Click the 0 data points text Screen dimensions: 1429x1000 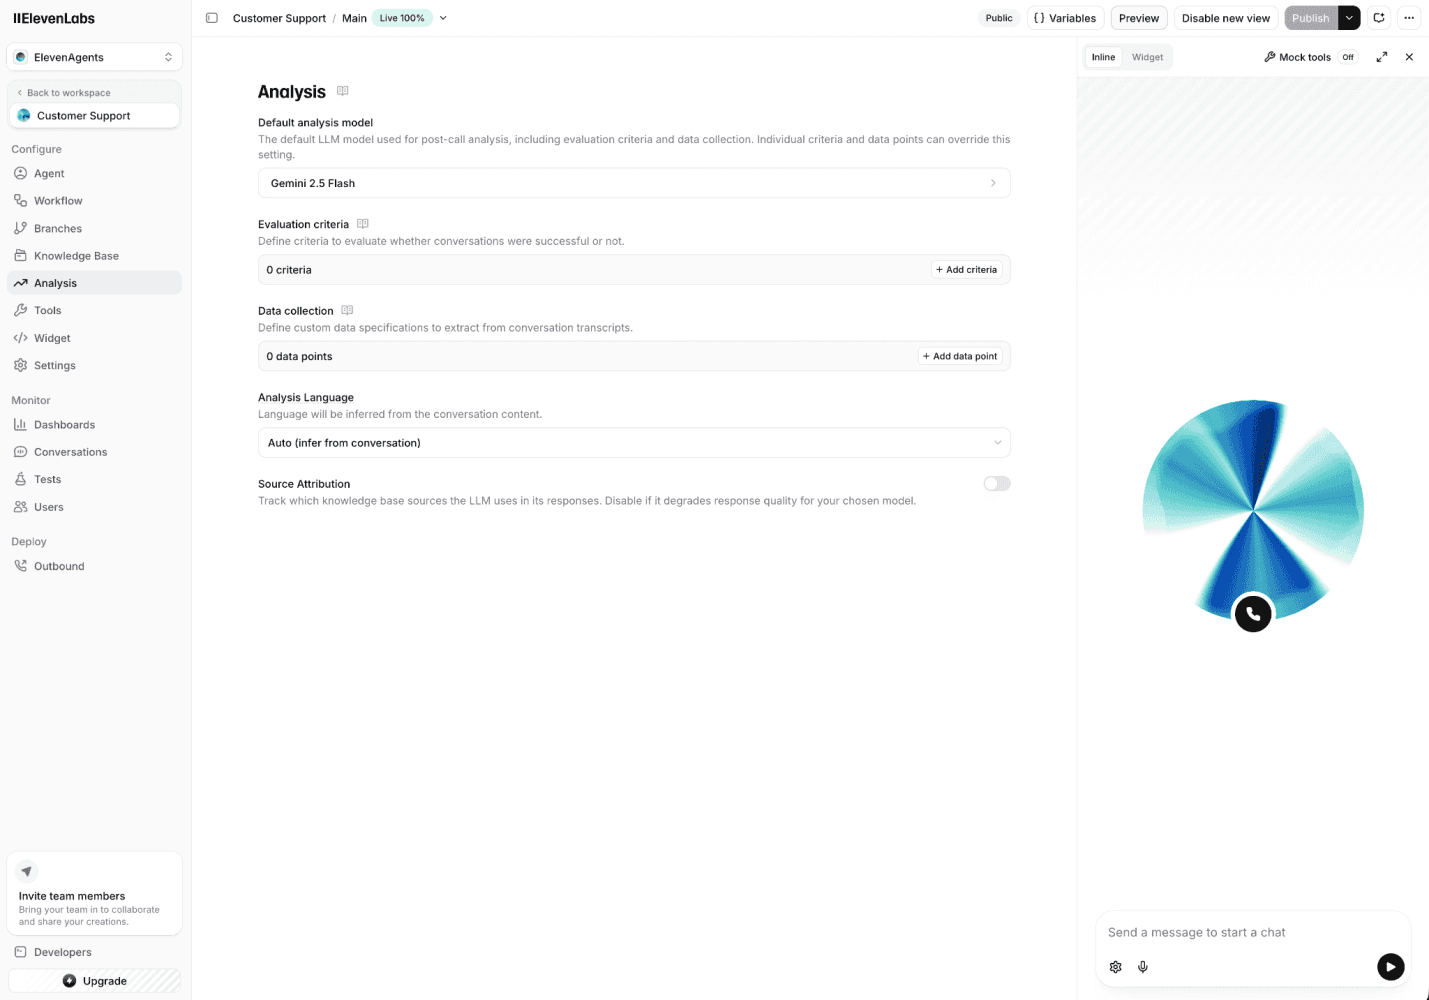pyautogui.click(x=299, y=356)
